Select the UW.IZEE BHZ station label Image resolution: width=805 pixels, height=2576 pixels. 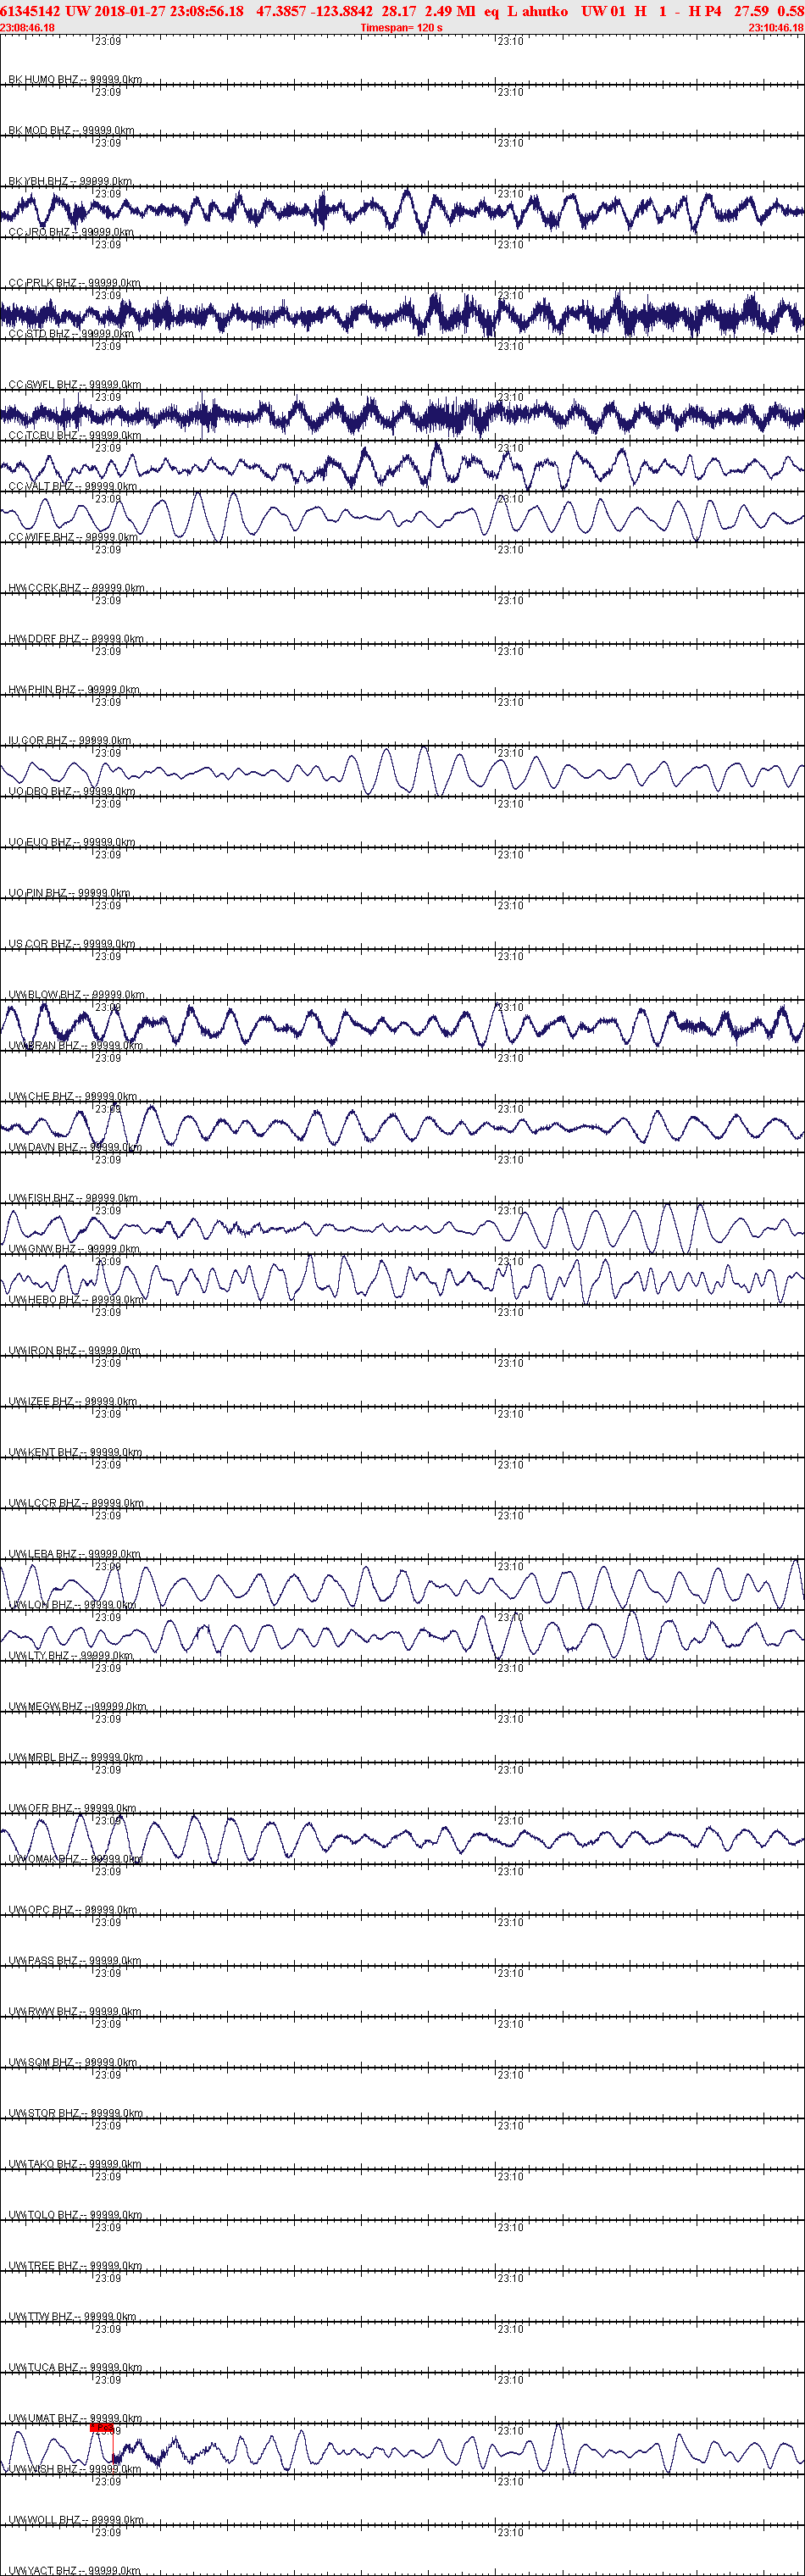click(x=73, y=1402)
